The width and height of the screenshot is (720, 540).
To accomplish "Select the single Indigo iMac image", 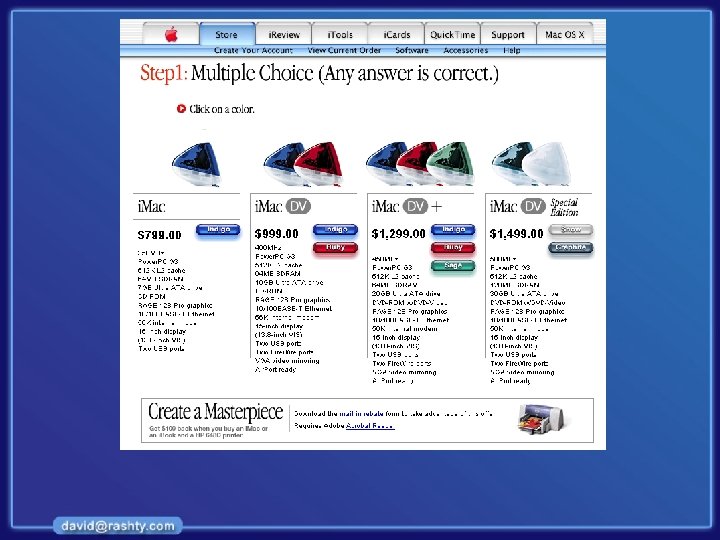I will click(x=197, y=163).
